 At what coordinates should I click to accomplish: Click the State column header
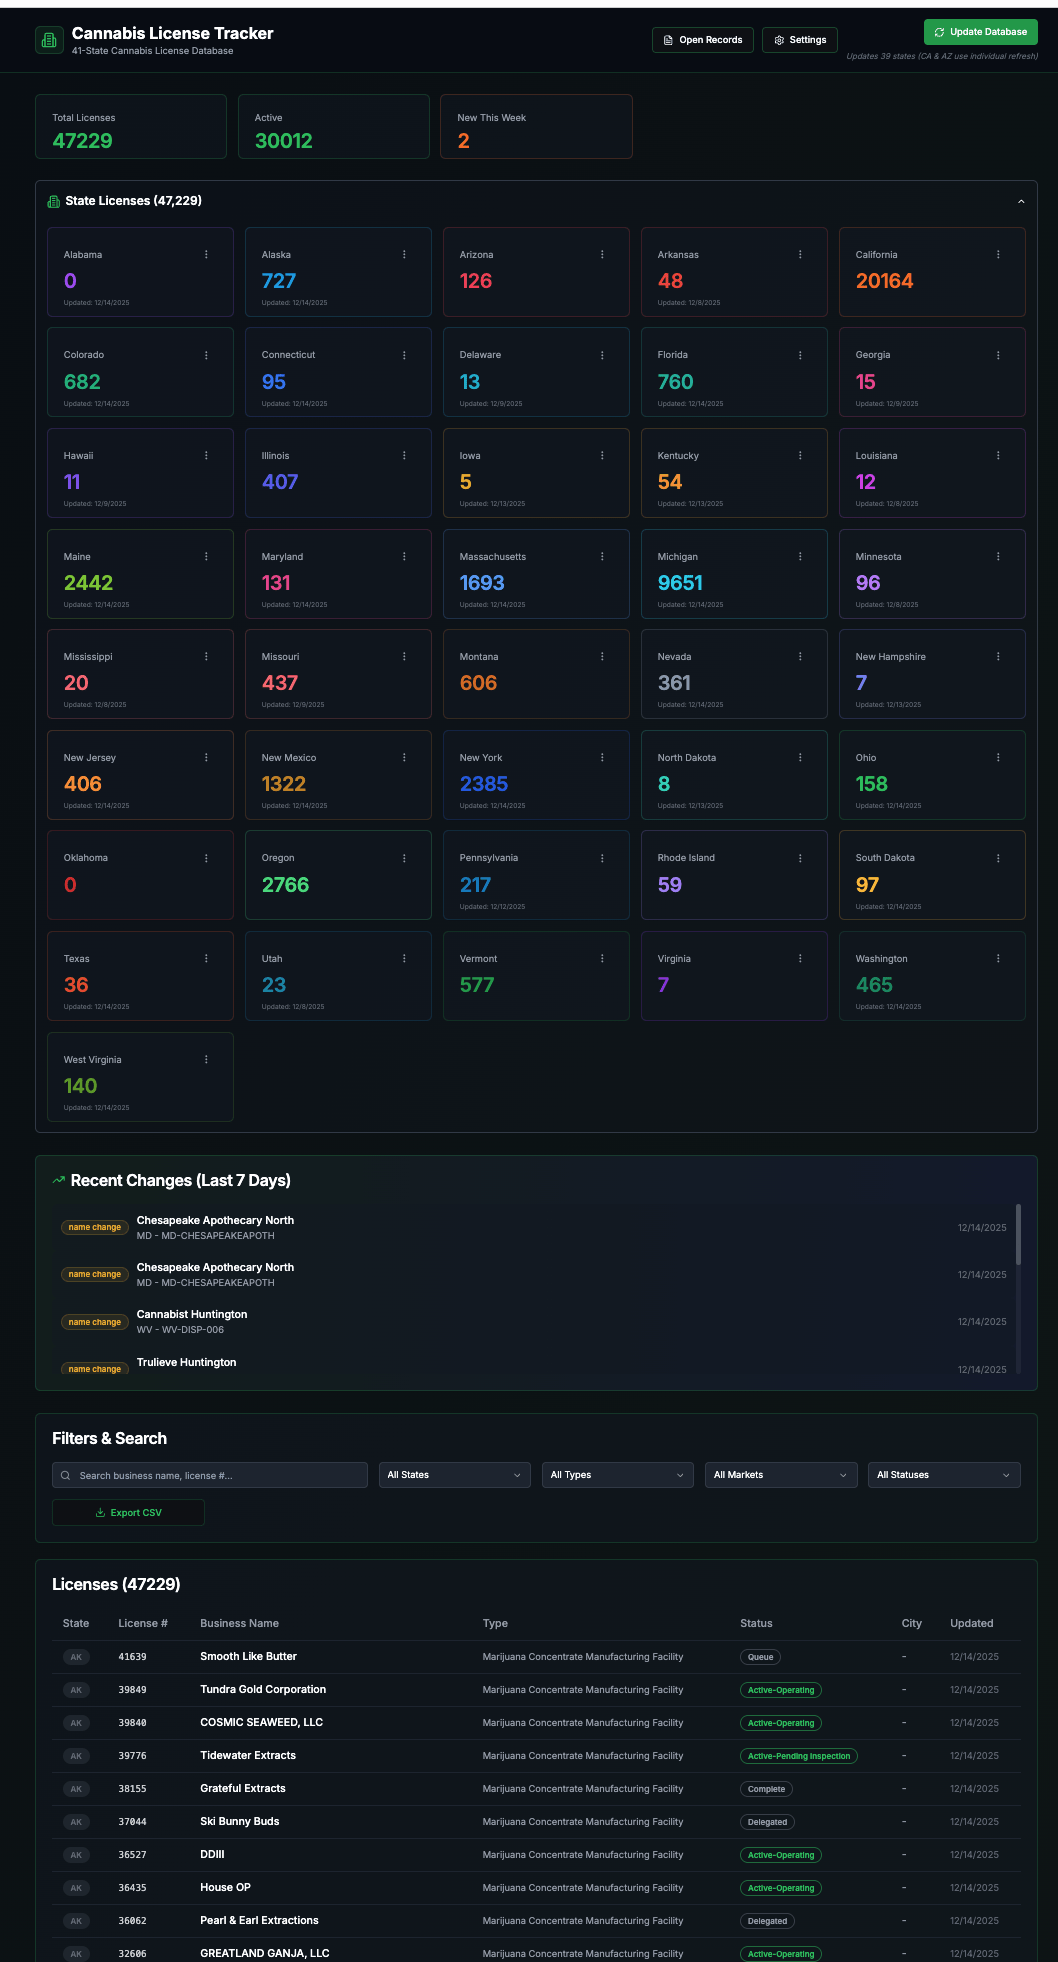pyautogui.click(x=76, y=1623)
